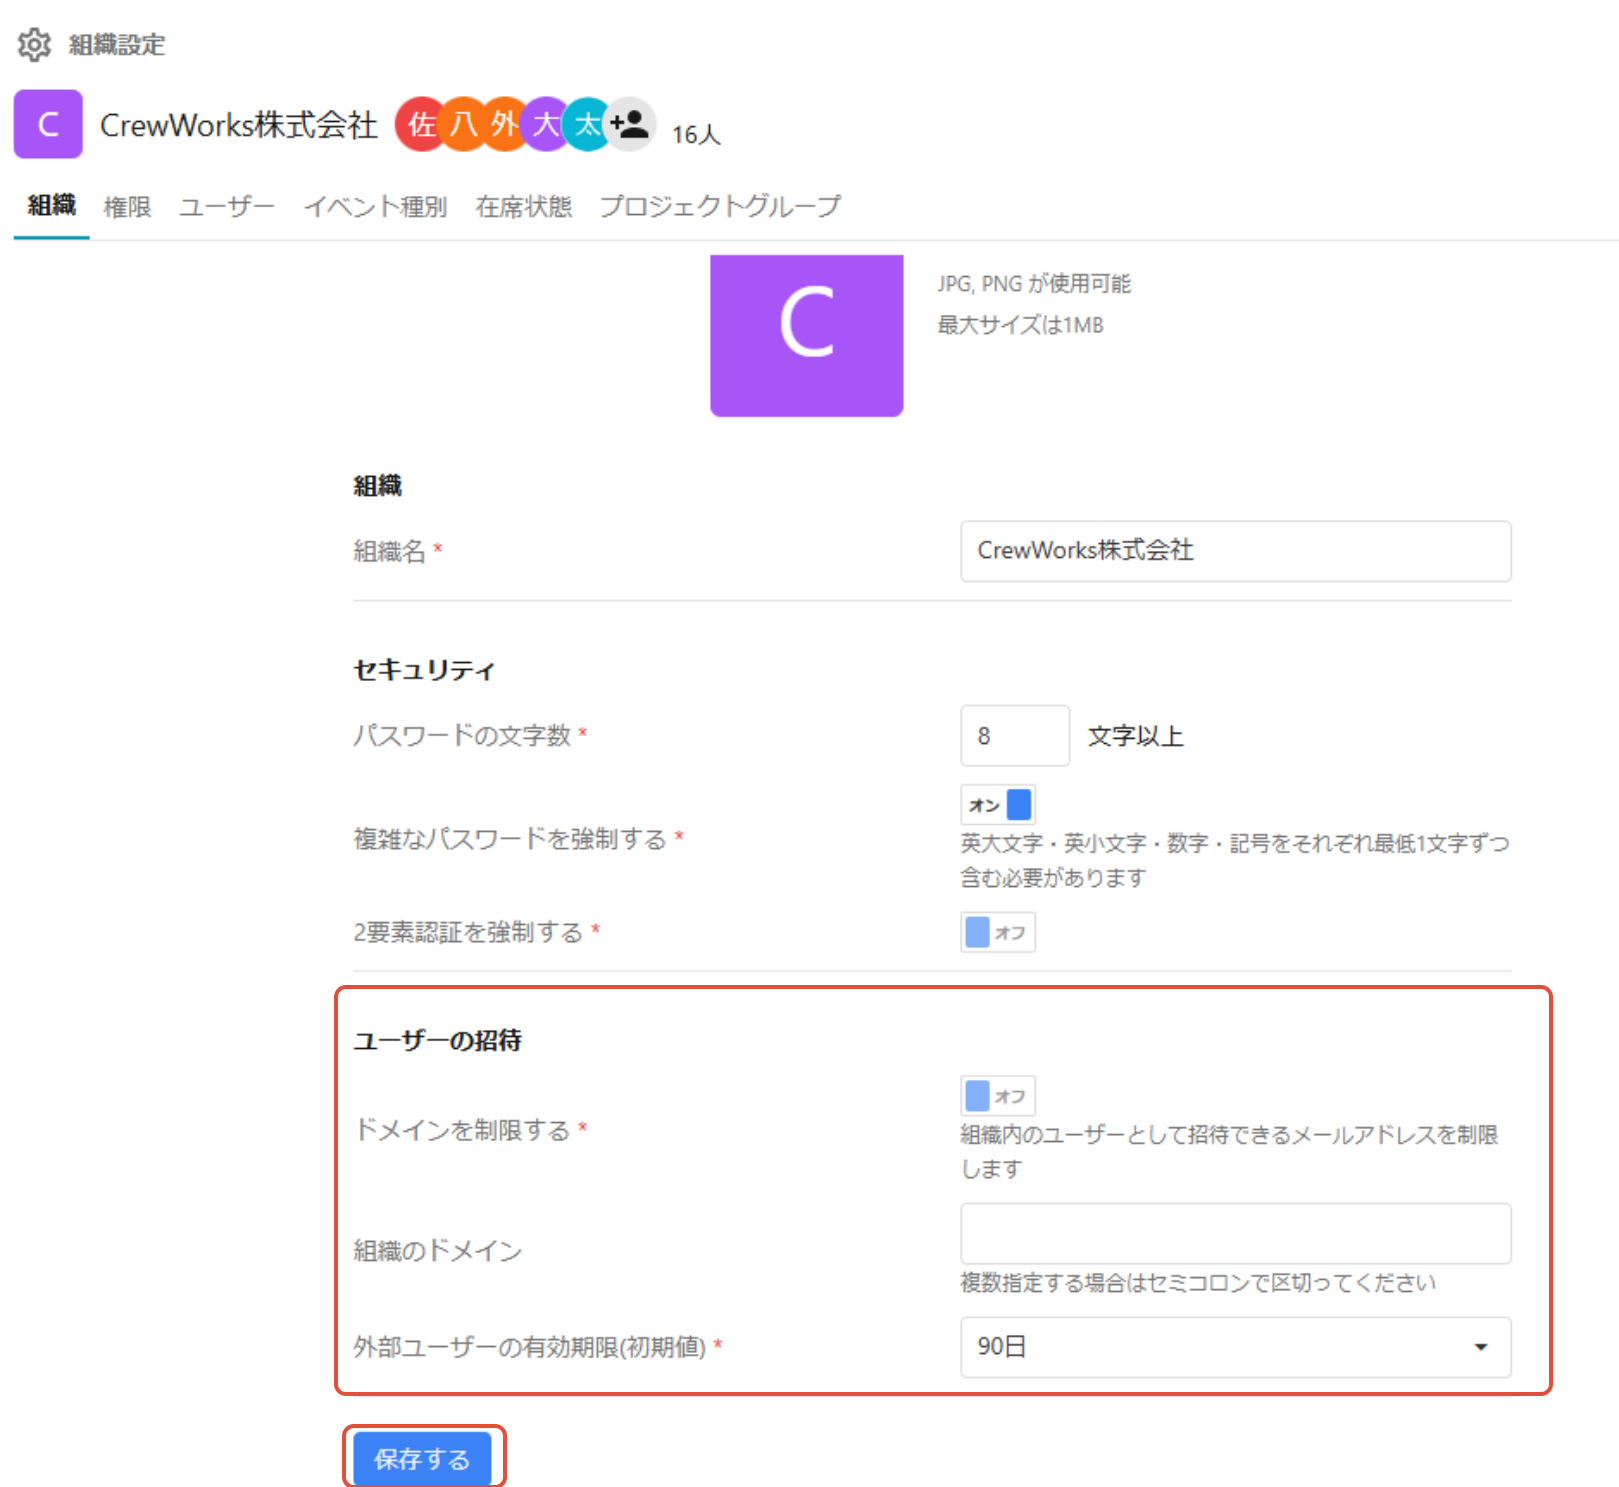The width and height of the screenshot is (1619, 1487).
Task: Click the text JPG, PNG が使用可能
Action: [x=1034, y=284]
